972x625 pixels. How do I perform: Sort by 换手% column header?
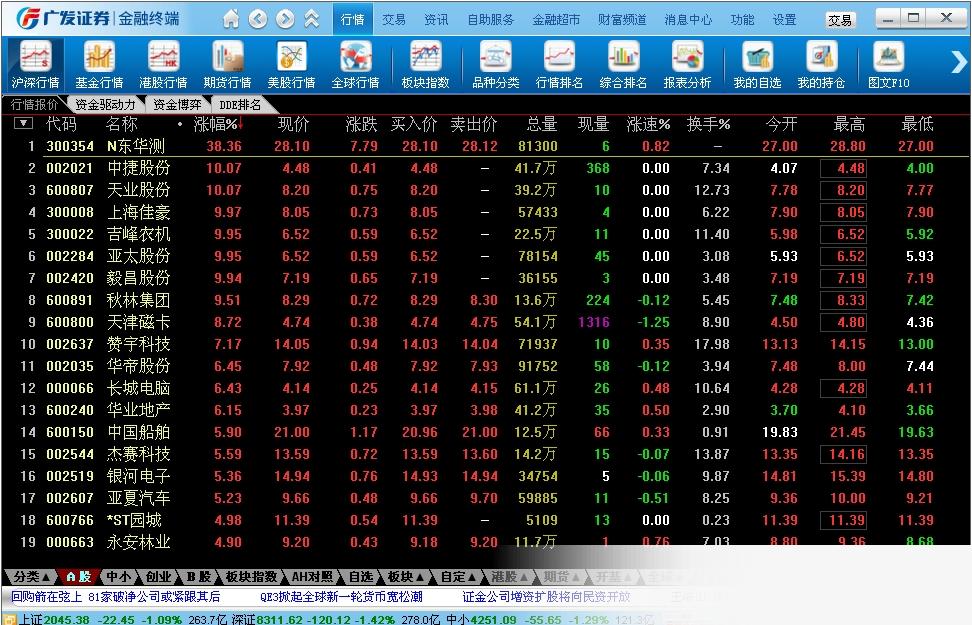tap(708, 124)
